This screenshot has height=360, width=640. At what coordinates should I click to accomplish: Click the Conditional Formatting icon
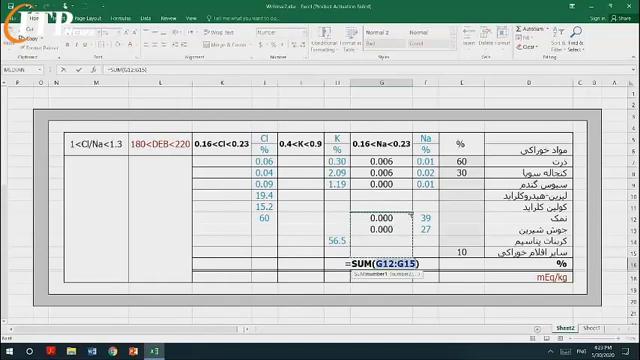(324, 33)
